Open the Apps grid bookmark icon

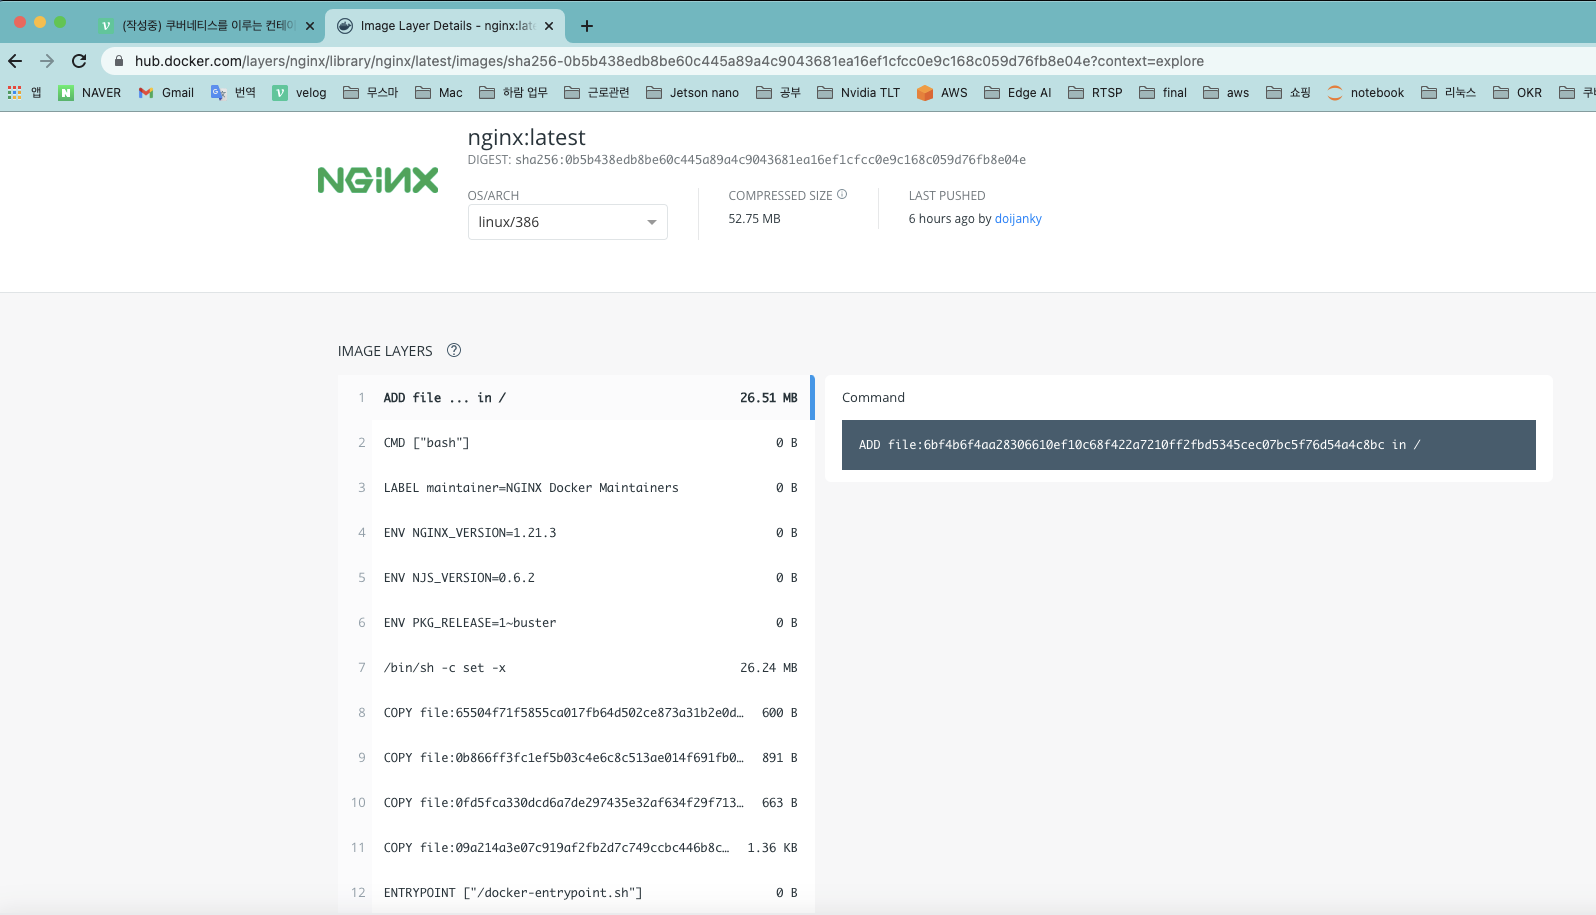coord(15,92)
